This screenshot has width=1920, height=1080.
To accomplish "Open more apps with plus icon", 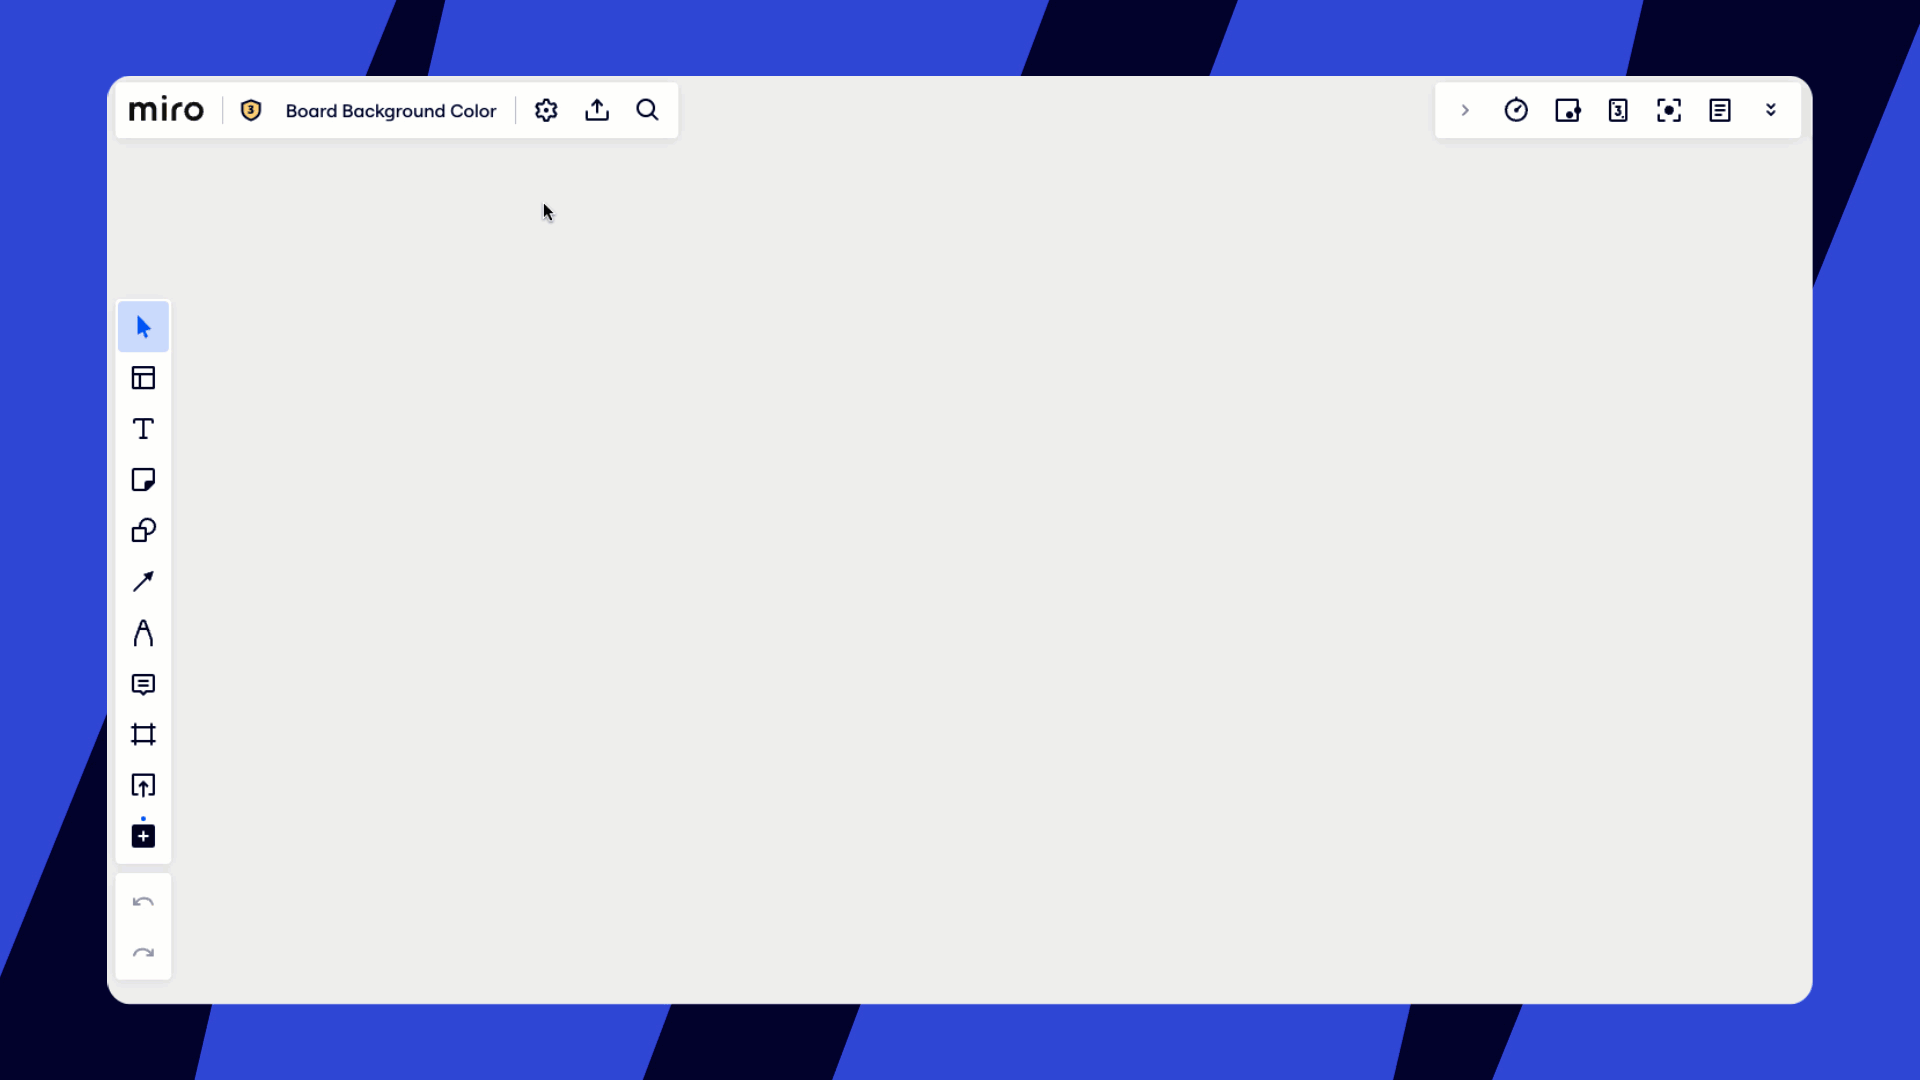I will [x=143, y=836].
